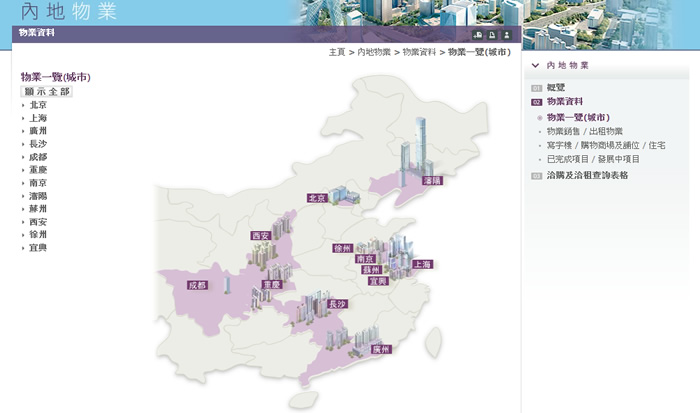Image resolution: width=700 pixels, height=413 pixels.
Task: Click the 成都 label on the map
Action: [197, 285]
